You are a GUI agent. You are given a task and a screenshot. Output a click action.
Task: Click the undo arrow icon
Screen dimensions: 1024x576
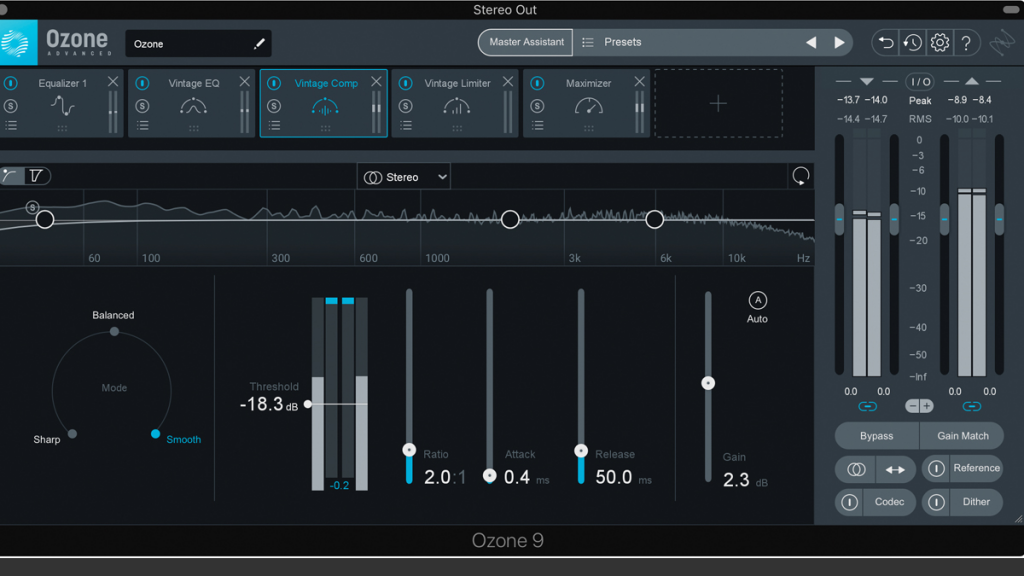point(885,43)
